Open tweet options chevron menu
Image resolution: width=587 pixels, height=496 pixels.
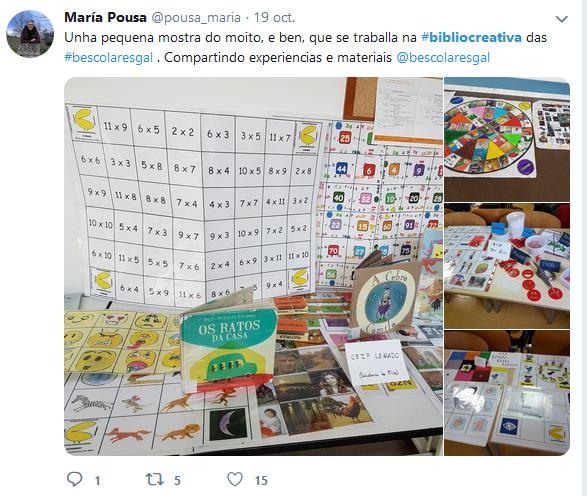pyautogui.click(x=562, y=19)
